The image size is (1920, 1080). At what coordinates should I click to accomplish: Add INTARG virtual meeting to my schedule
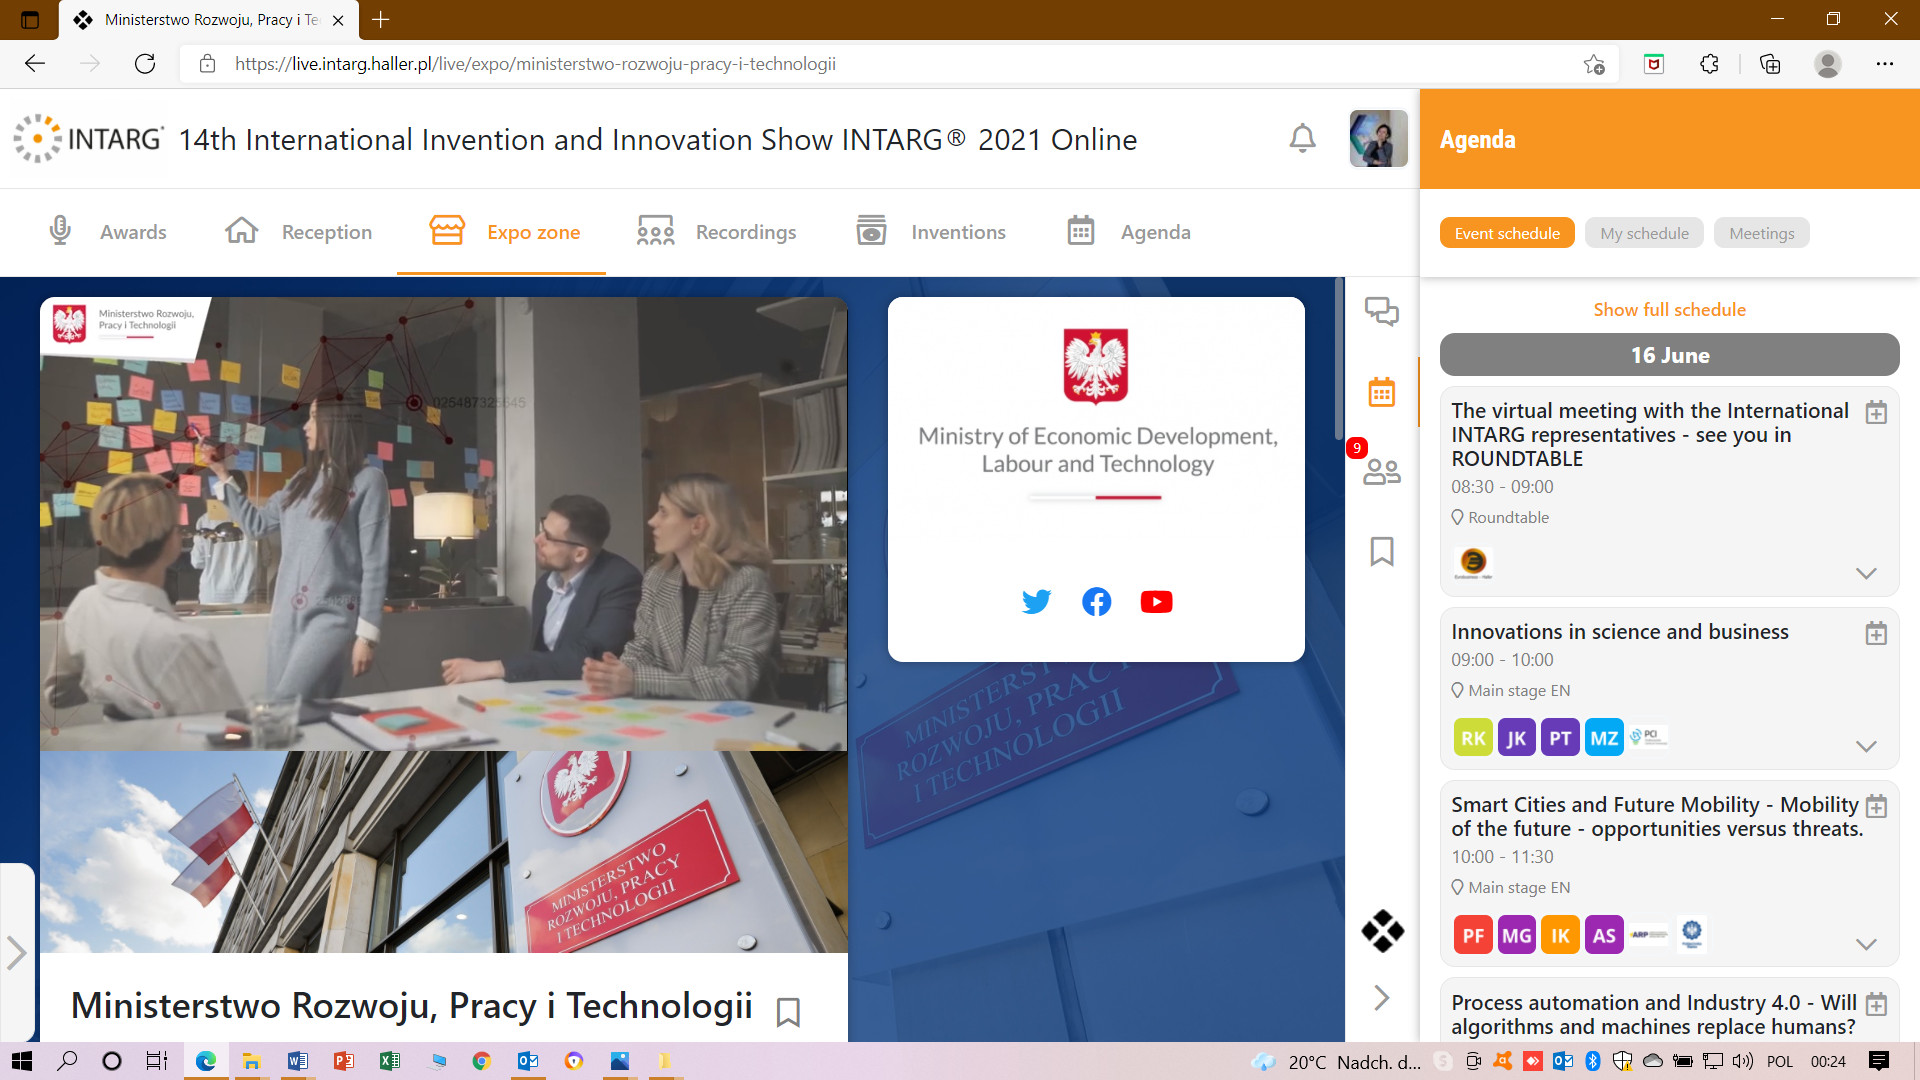pyautogui.click(x=1876, y=412)
